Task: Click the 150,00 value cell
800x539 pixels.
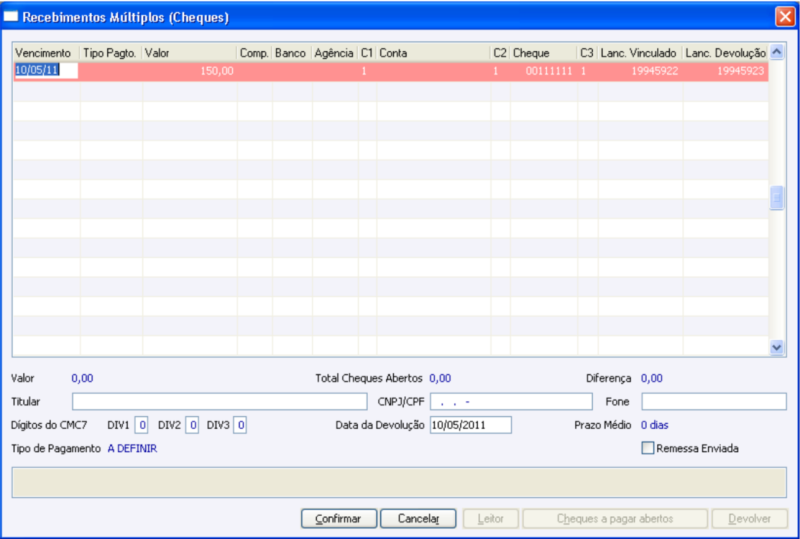Action: click(189, 71)
